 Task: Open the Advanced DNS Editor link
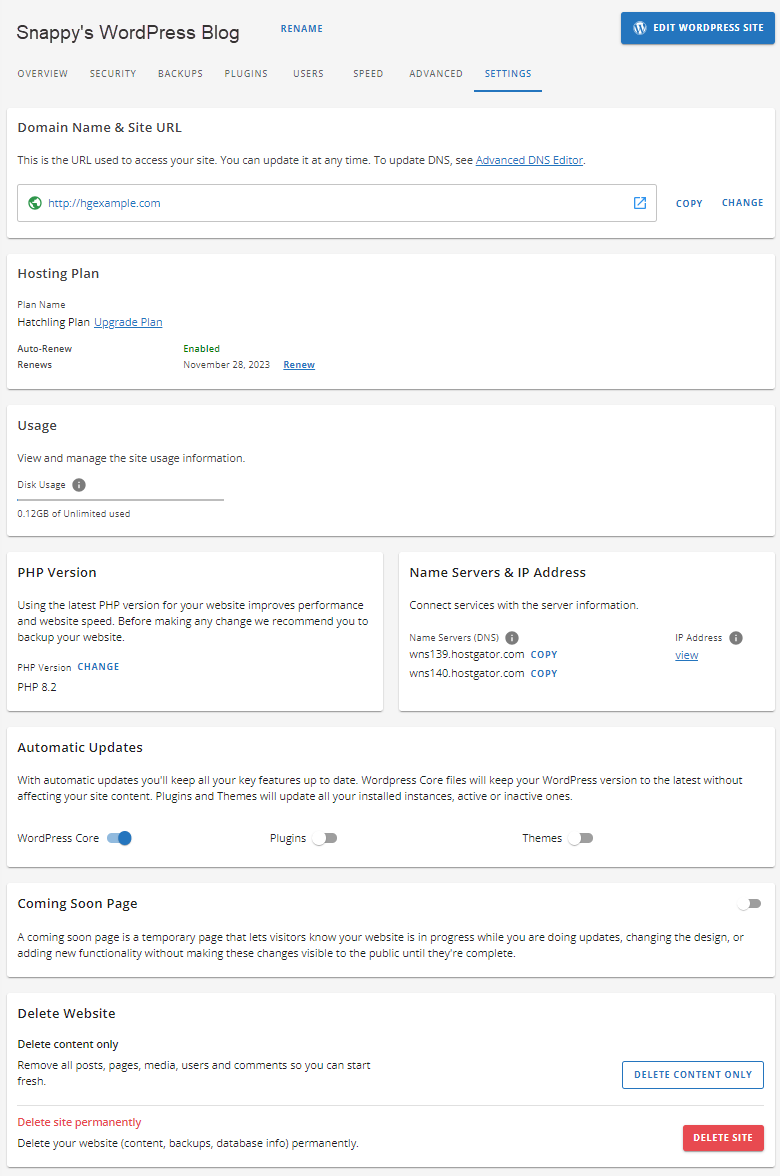[528, 160]
